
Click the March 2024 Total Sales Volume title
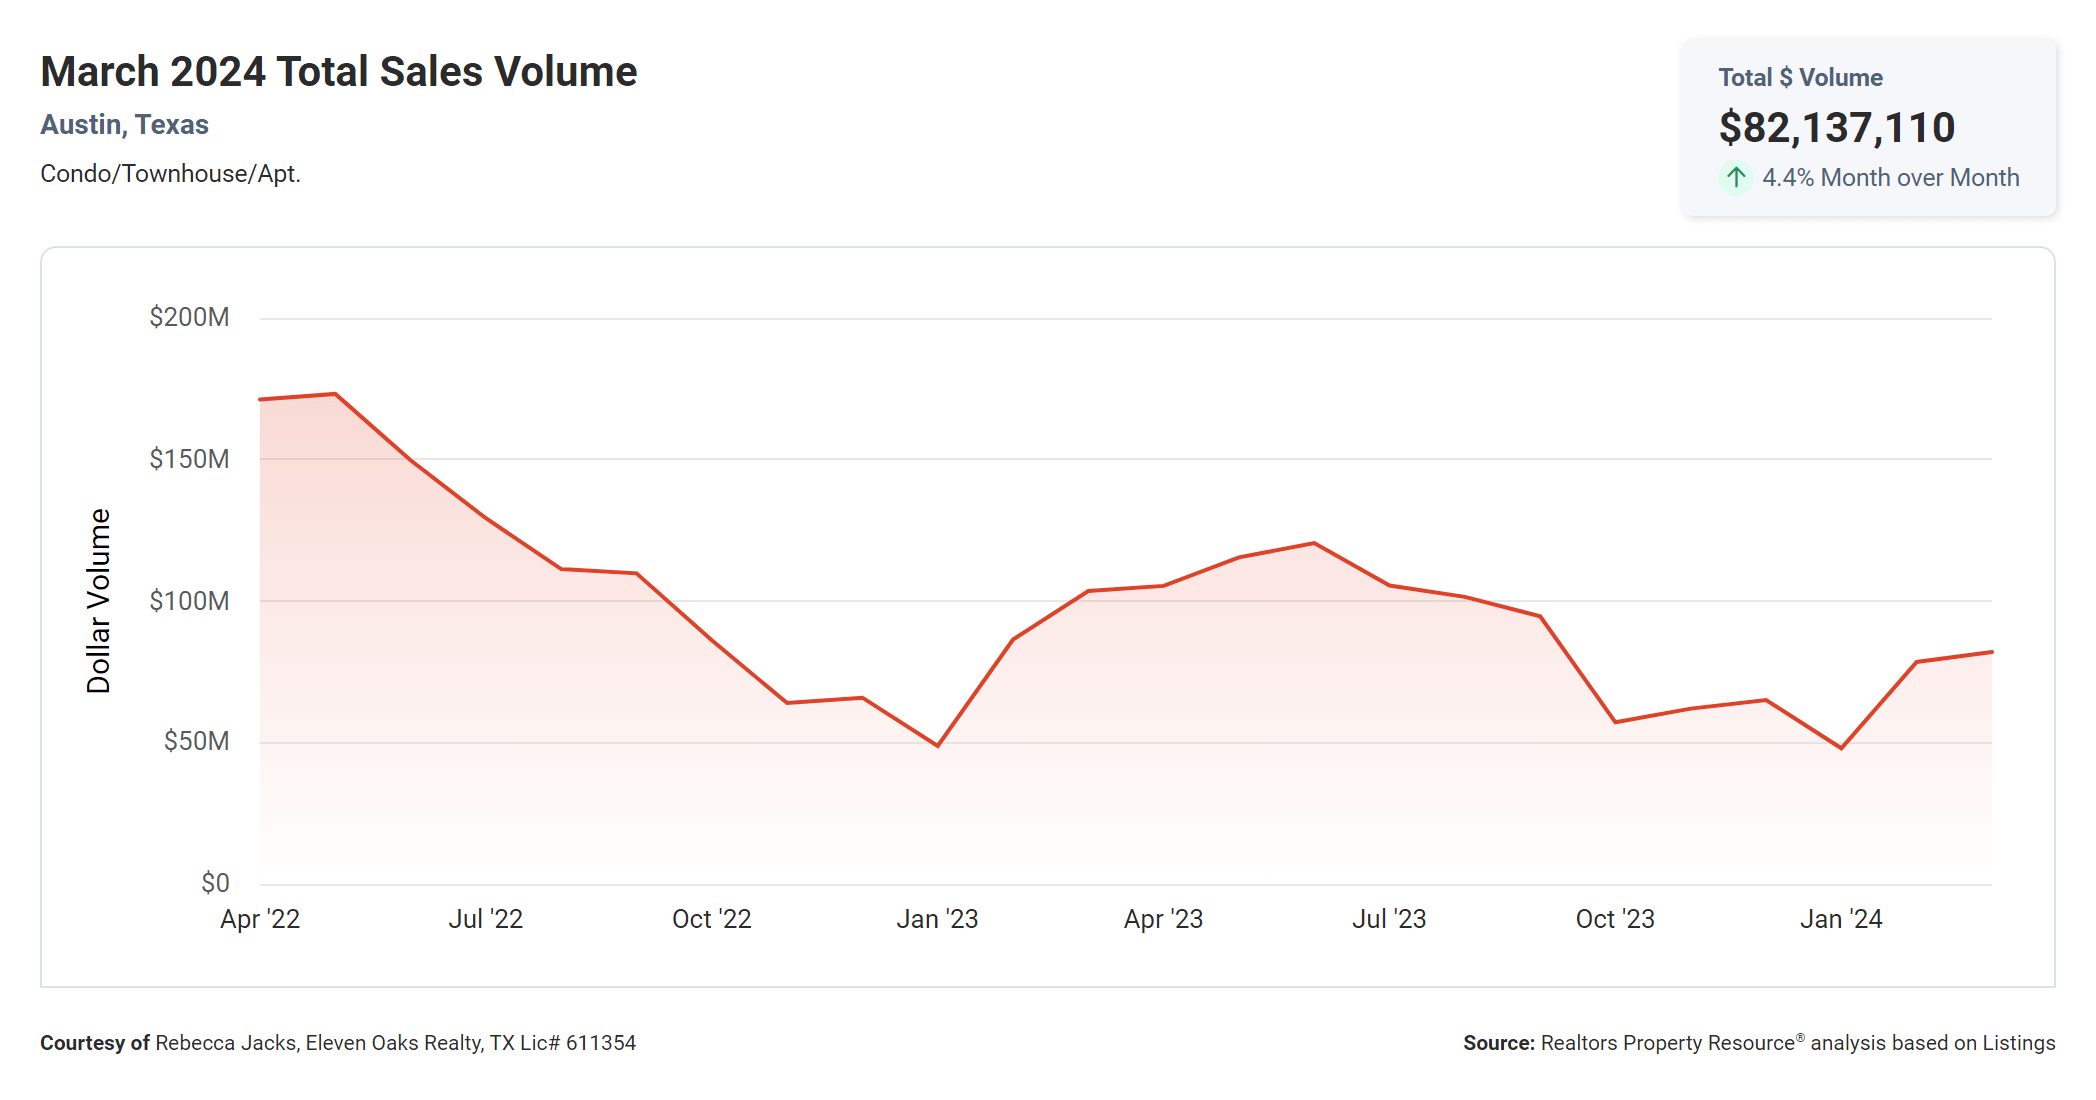point(338,72)
